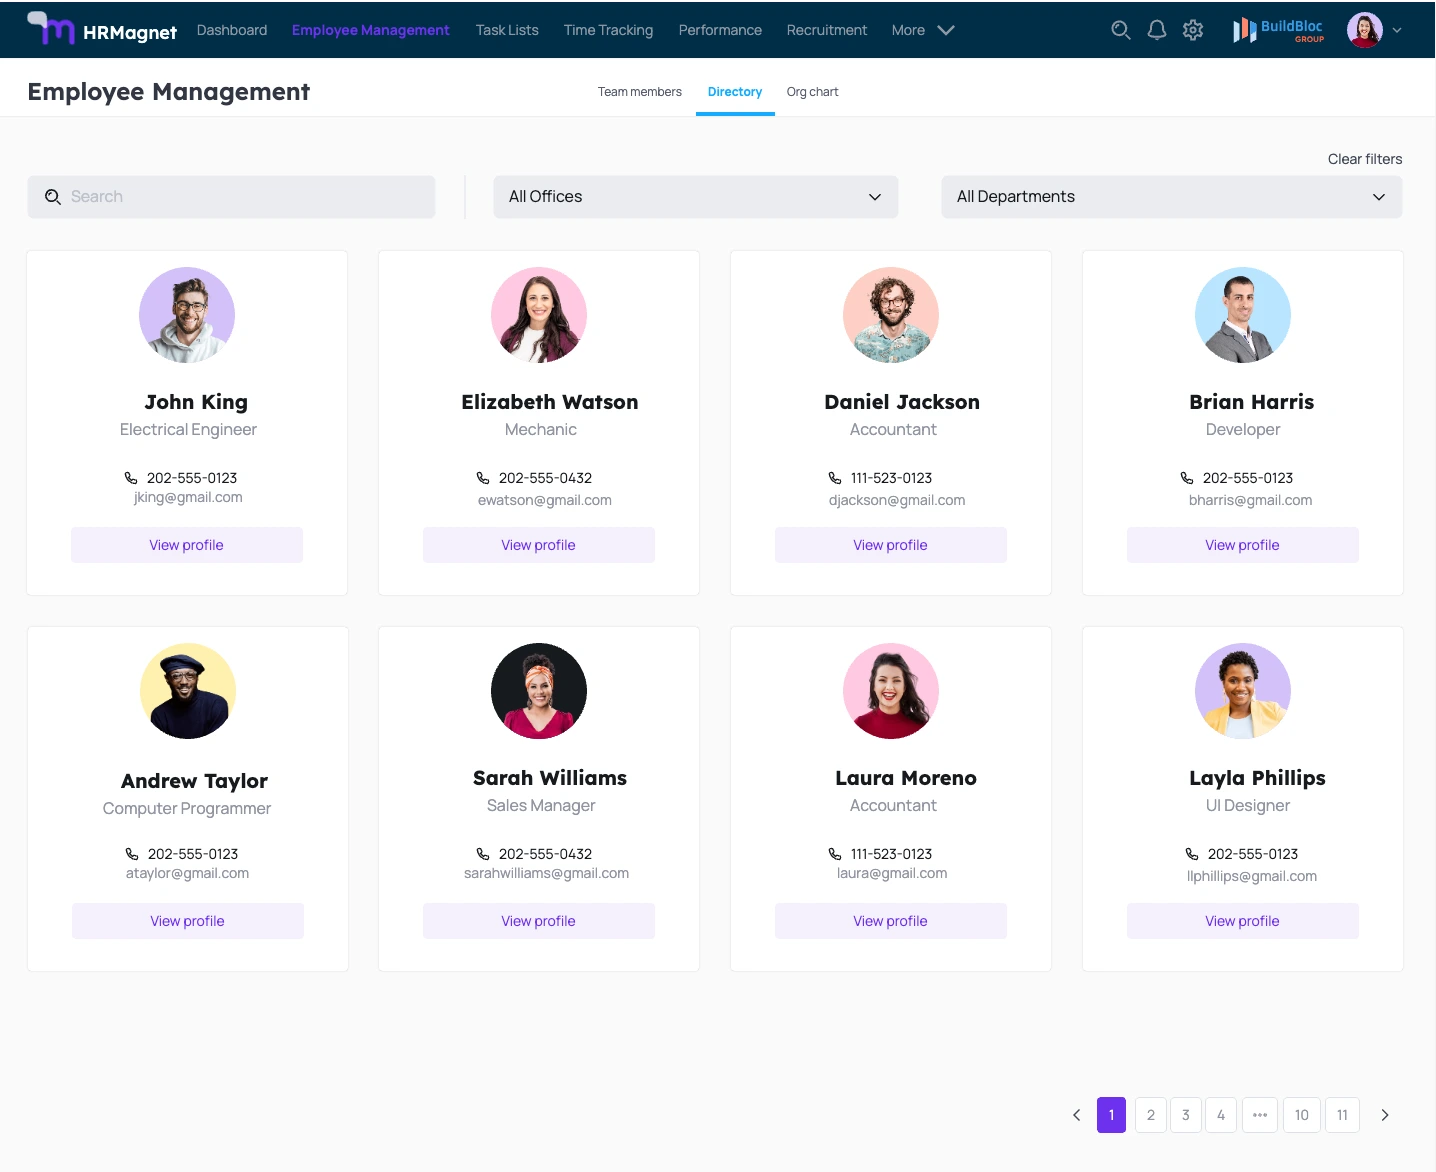Viewport: 1436px width, 1172px height.
Task: Go to page 2
Action: point(1151,1115)
